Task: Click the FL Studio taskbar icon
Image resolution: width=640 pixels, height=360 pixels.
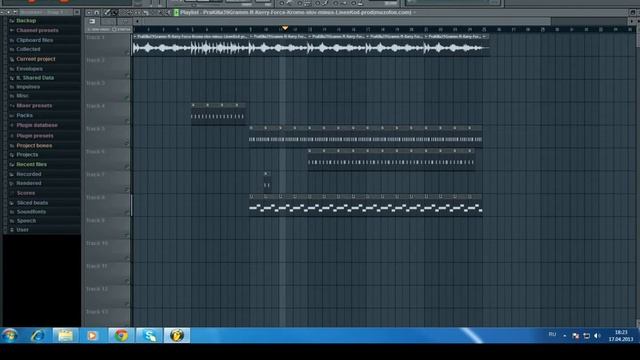Action: pyautogui.click(x=177, y=336)
